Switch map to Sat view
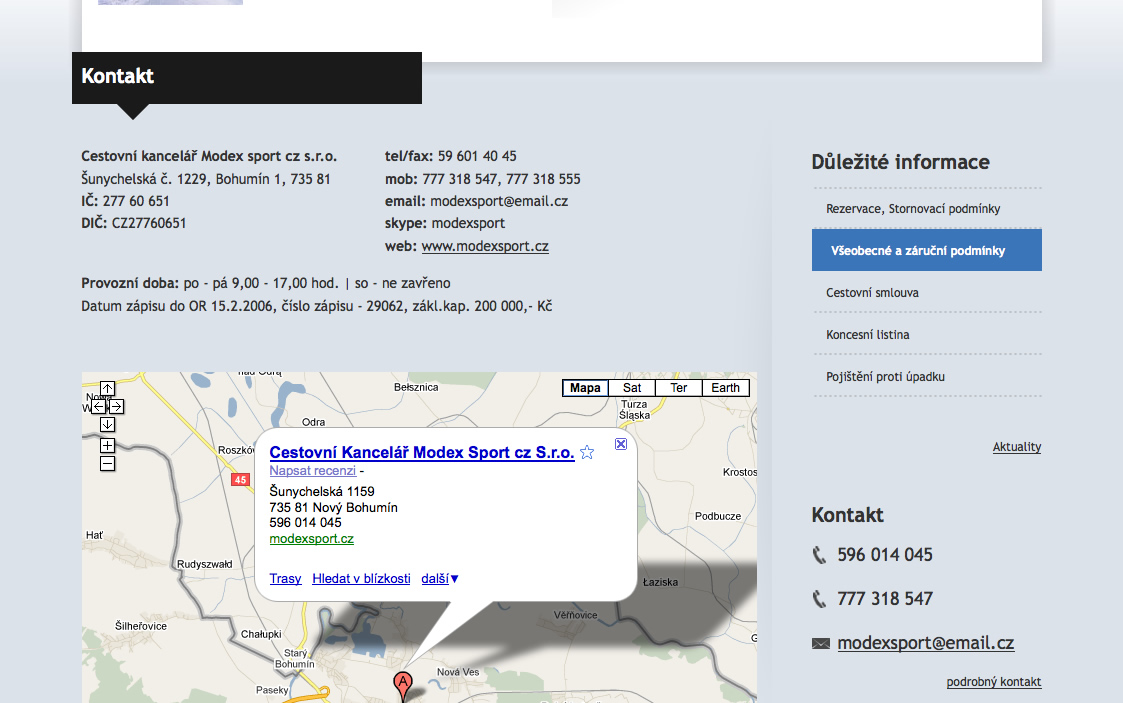The width and height of the screenshot is (1123, 703). pos(632,388)
